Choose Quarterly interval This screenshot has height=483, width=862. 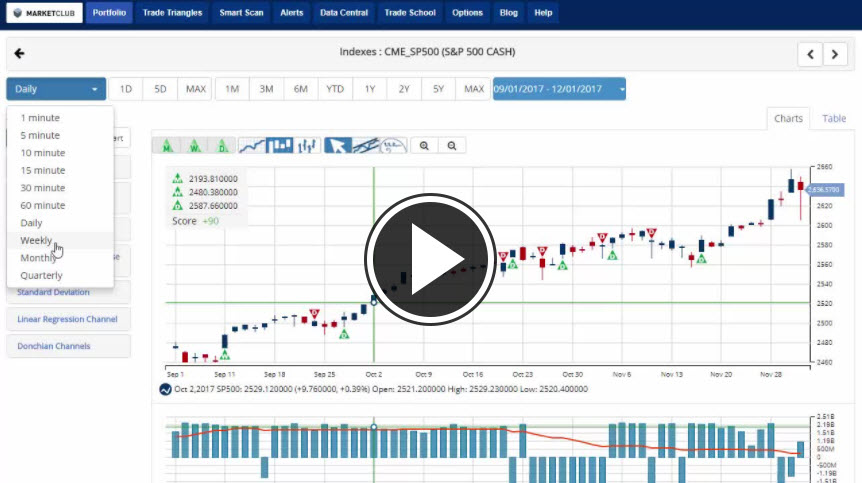click(x=60, y=276)
